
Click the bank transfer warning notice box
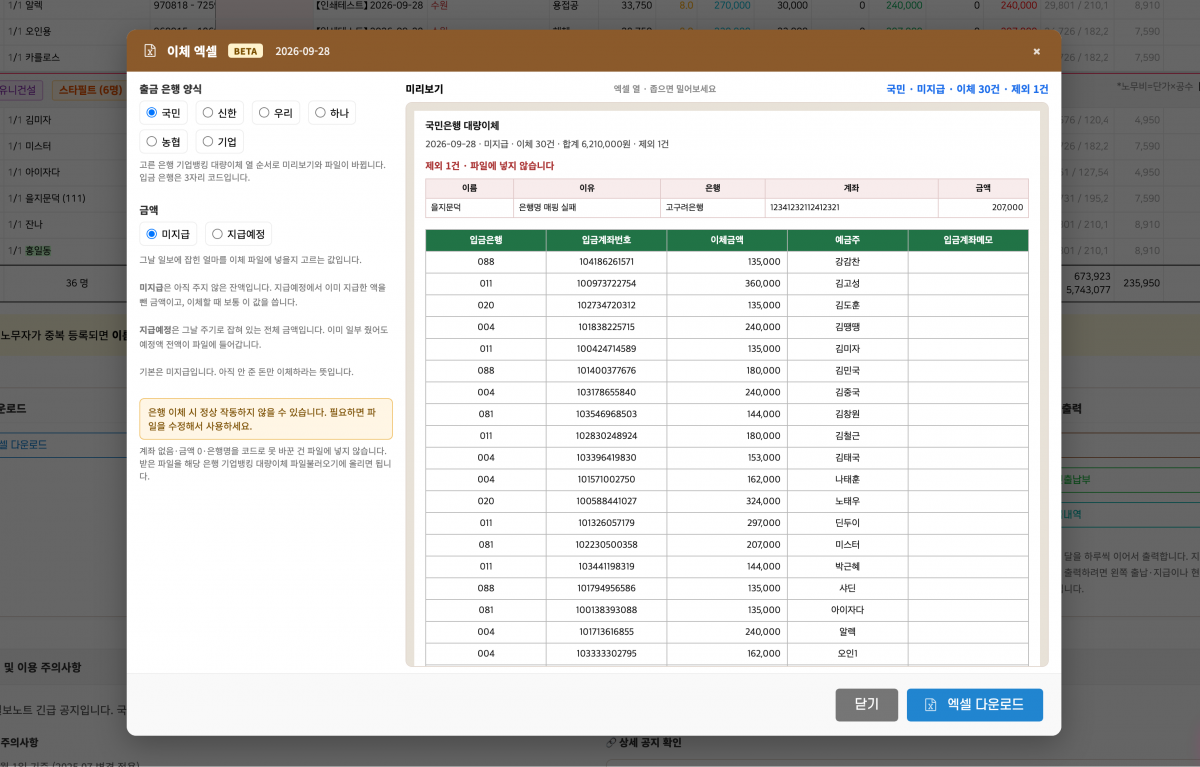pyautogui.click(x=266, y=419)
